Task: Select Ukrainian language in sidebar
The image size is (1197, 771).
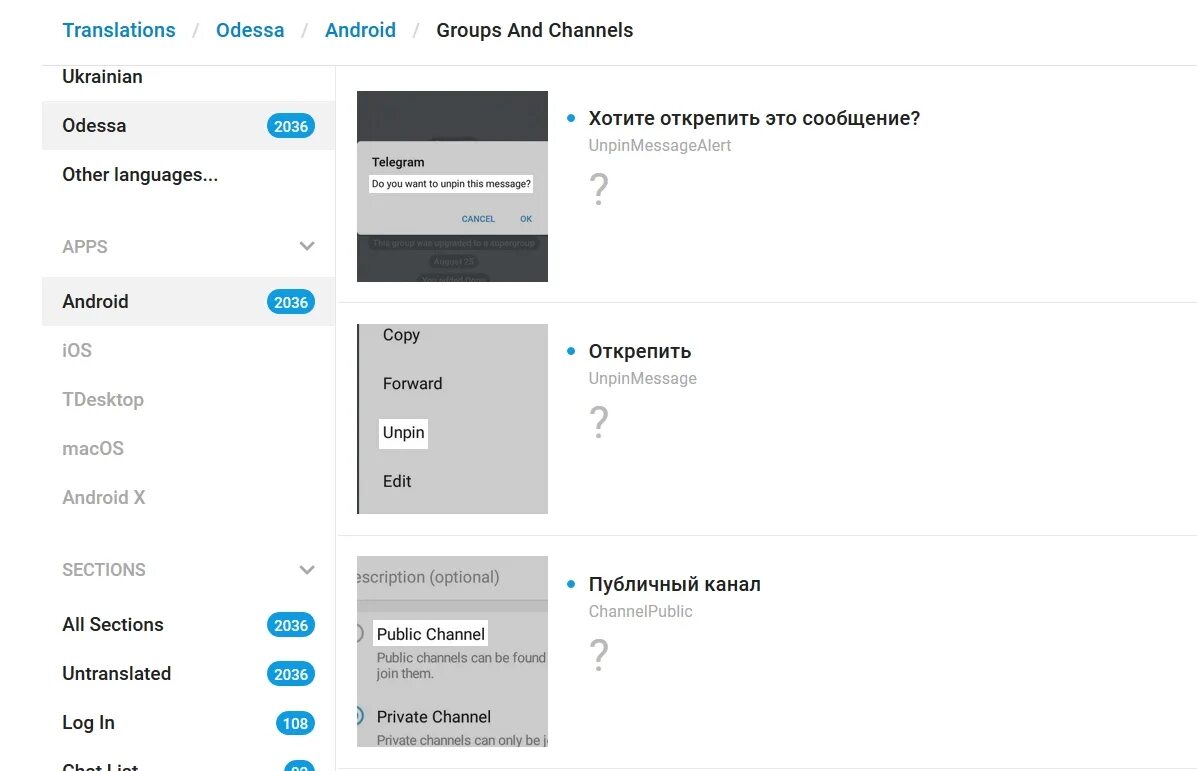Action: [102, 77]
